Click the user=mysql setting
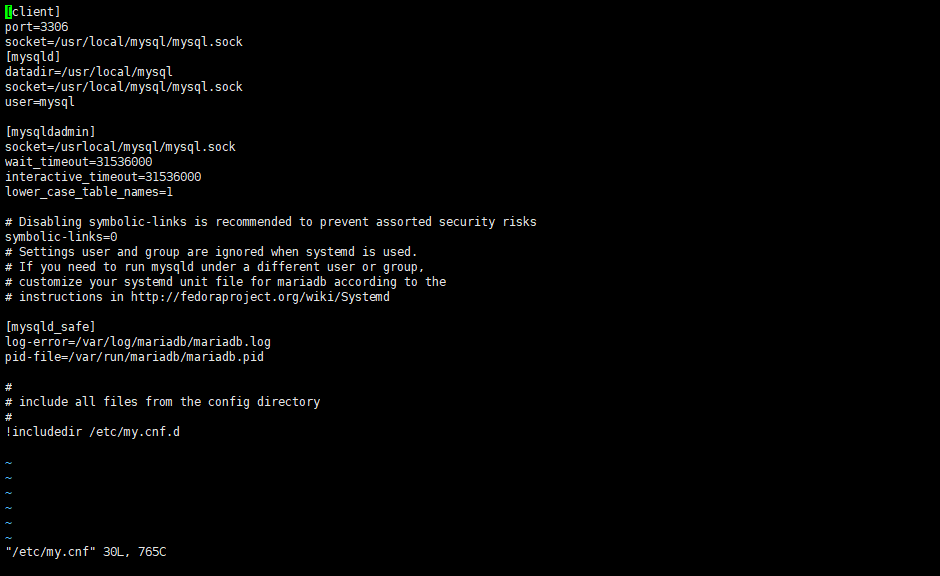This screenshot has width=940, height=576. pyautogui.click(x=40, y=102)
